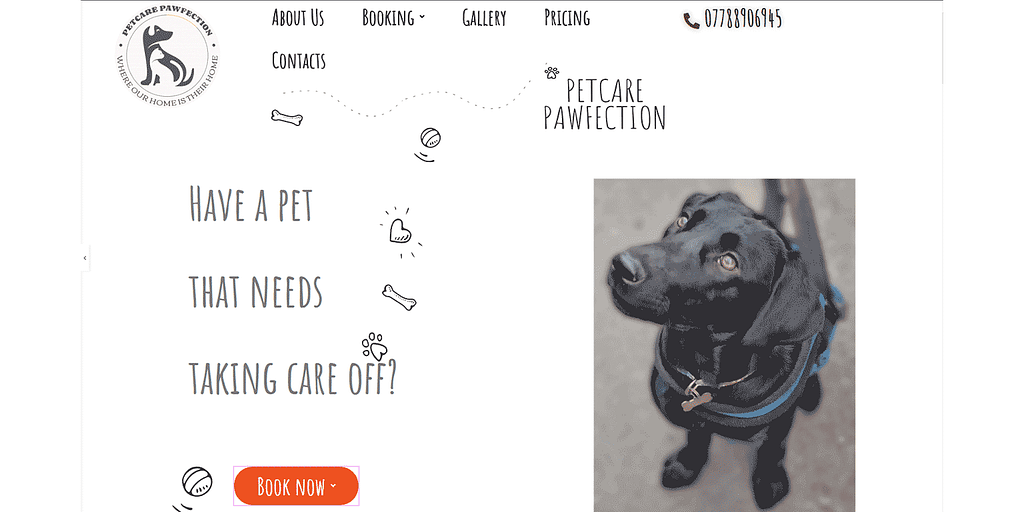Click the paw print doodle above 'care off'

(374, 346)
